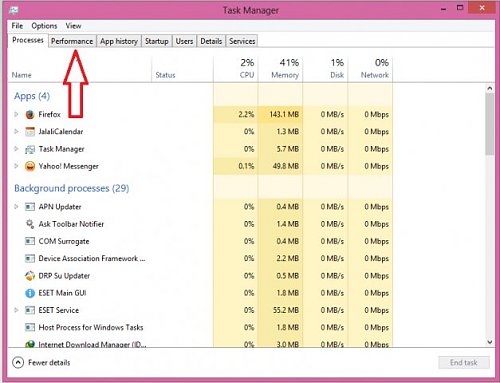Image resolution: width=500 pixels, height=383 pixels.
Task: Click the JalaliCalendar icon
Action: point(30,132)
